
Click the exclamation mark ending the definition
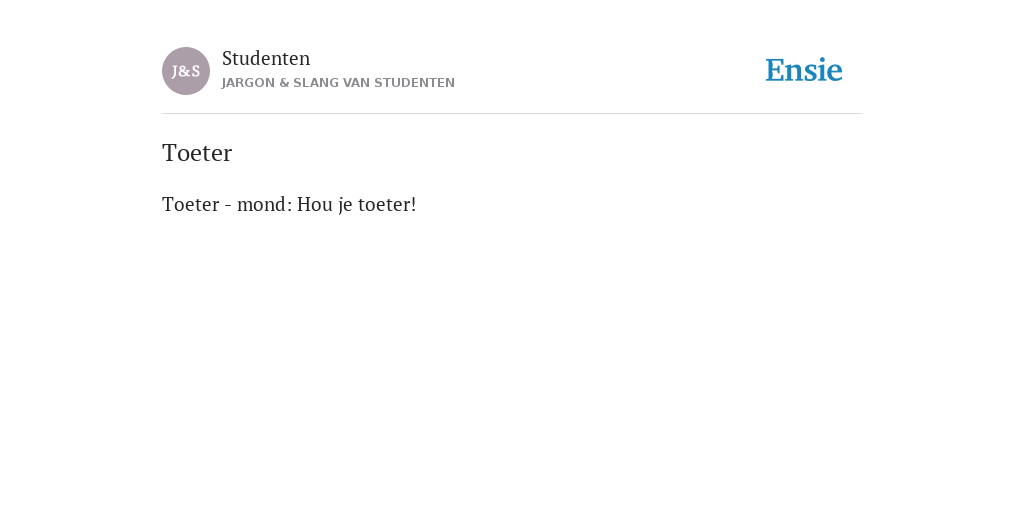click(x=413, y=204)
